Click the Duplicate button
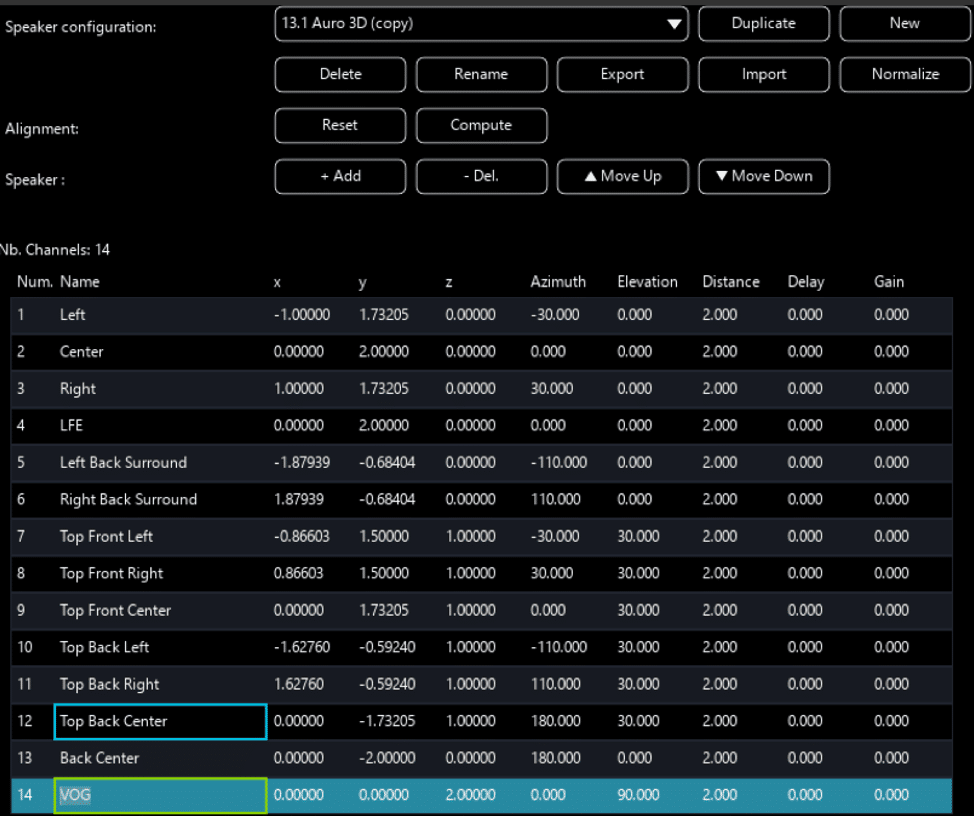The image size is (974, 816). (763, 24)
